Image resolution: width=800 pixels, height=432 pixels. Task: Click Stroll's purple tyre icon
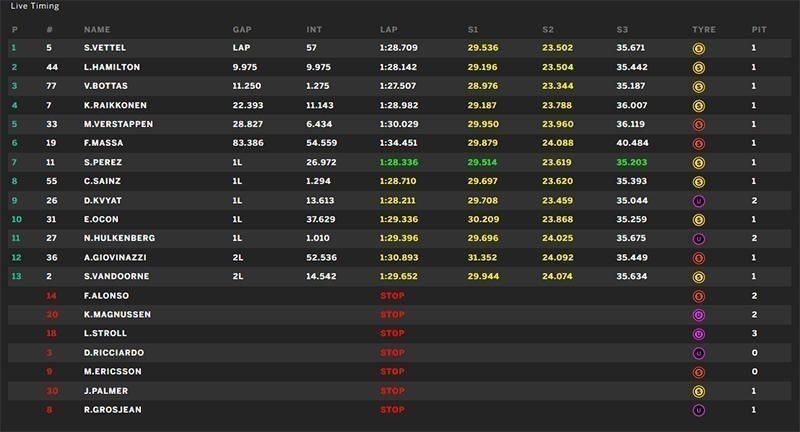pyautogui.click(x=698, y=335)
